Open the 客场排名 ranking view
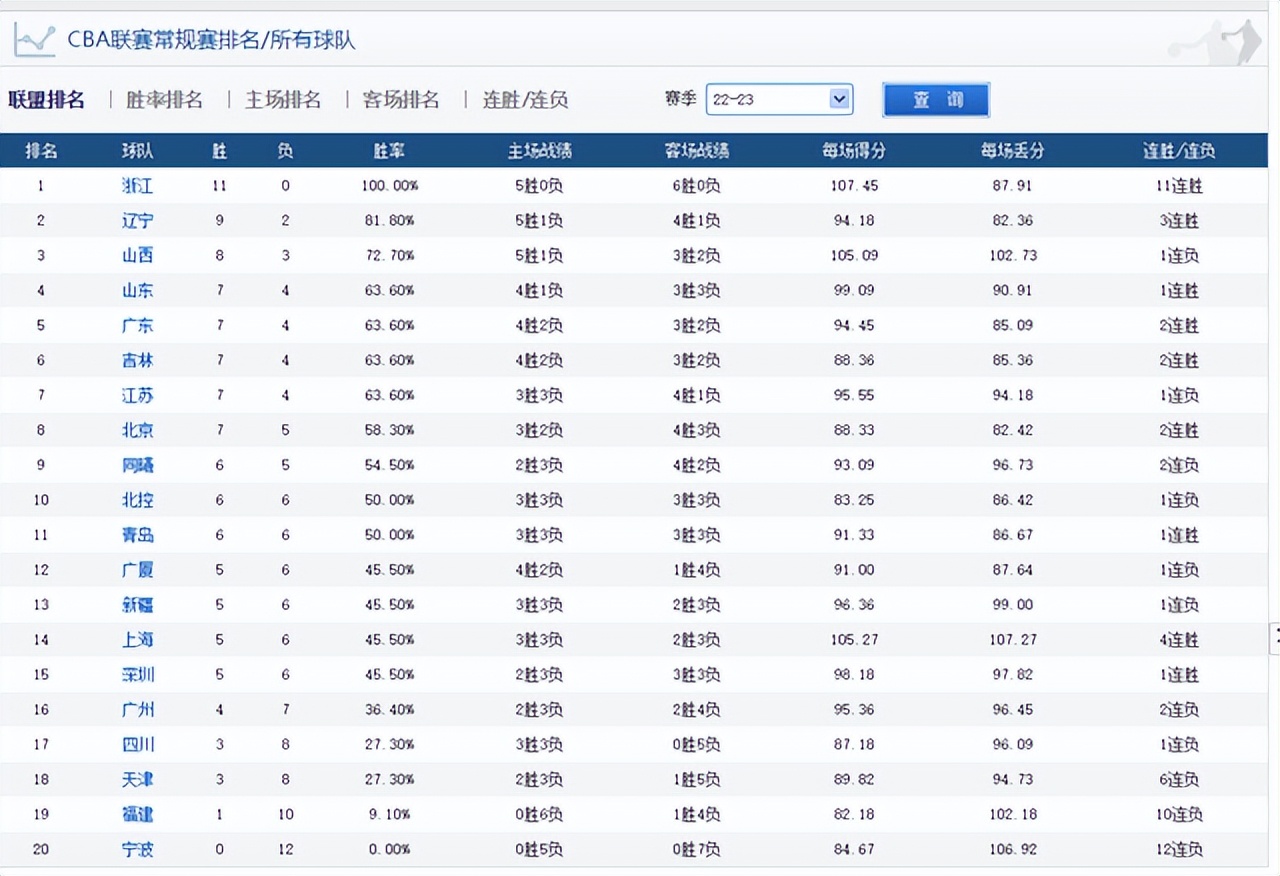The image size is (1280, 876). [x=400, y=100]
